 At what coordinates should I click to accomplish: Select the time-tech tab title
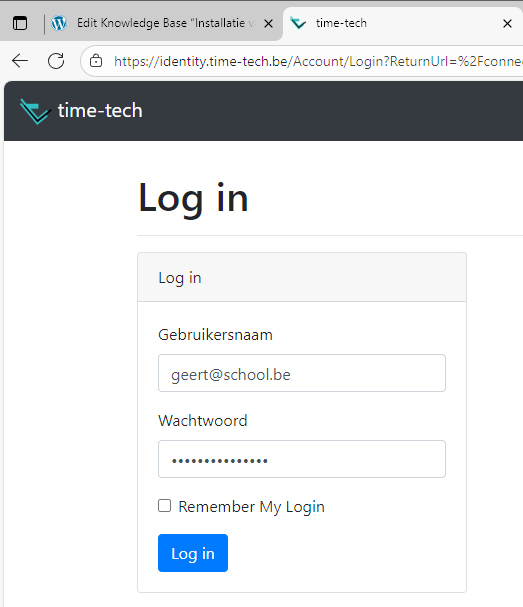click(x=341, y=23)
